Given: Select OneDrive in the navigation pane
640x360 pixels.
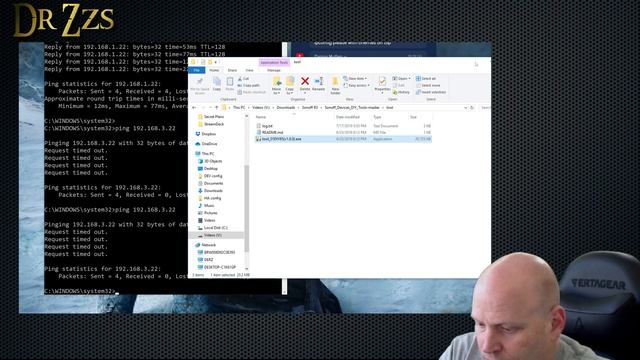Looking at the screenshot, I should point(206,144).
